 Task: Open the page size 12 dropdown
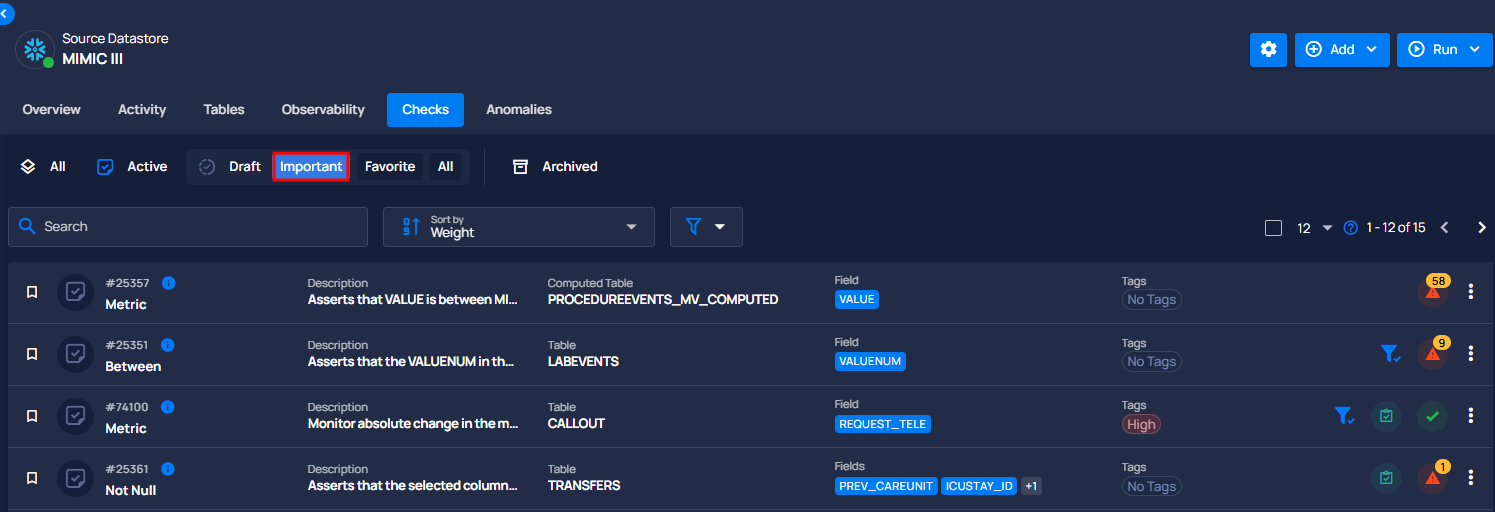click(x=1315, y=228)
